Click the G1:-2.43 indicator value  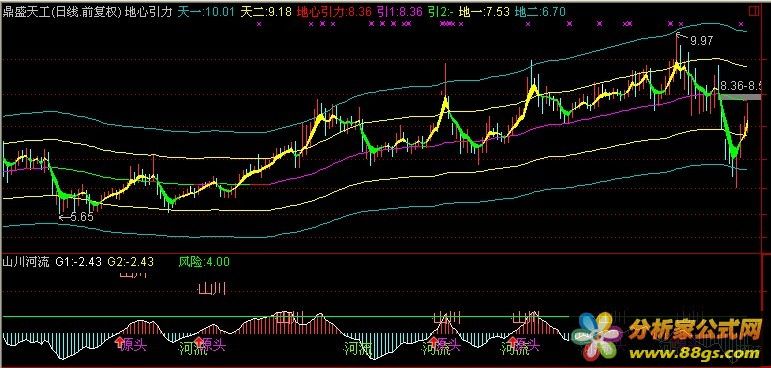pos(79,262)
